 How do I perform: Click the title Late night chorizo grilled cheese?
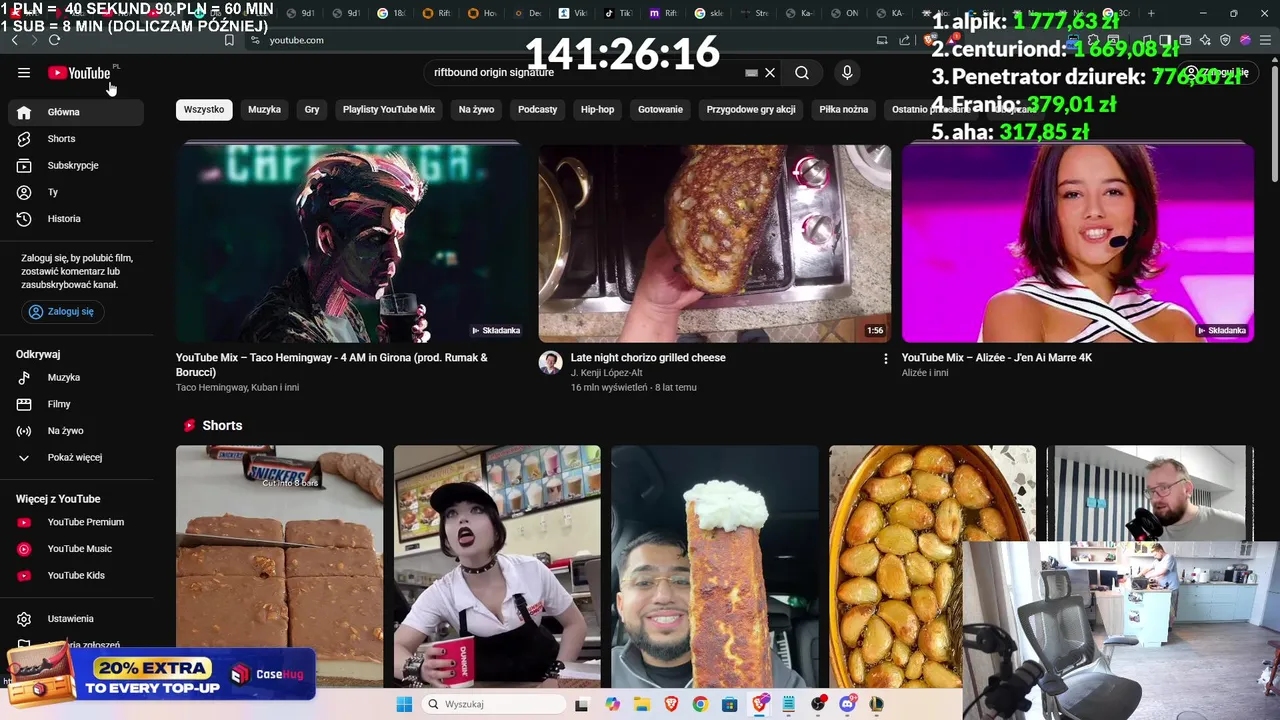coord(648,358)
